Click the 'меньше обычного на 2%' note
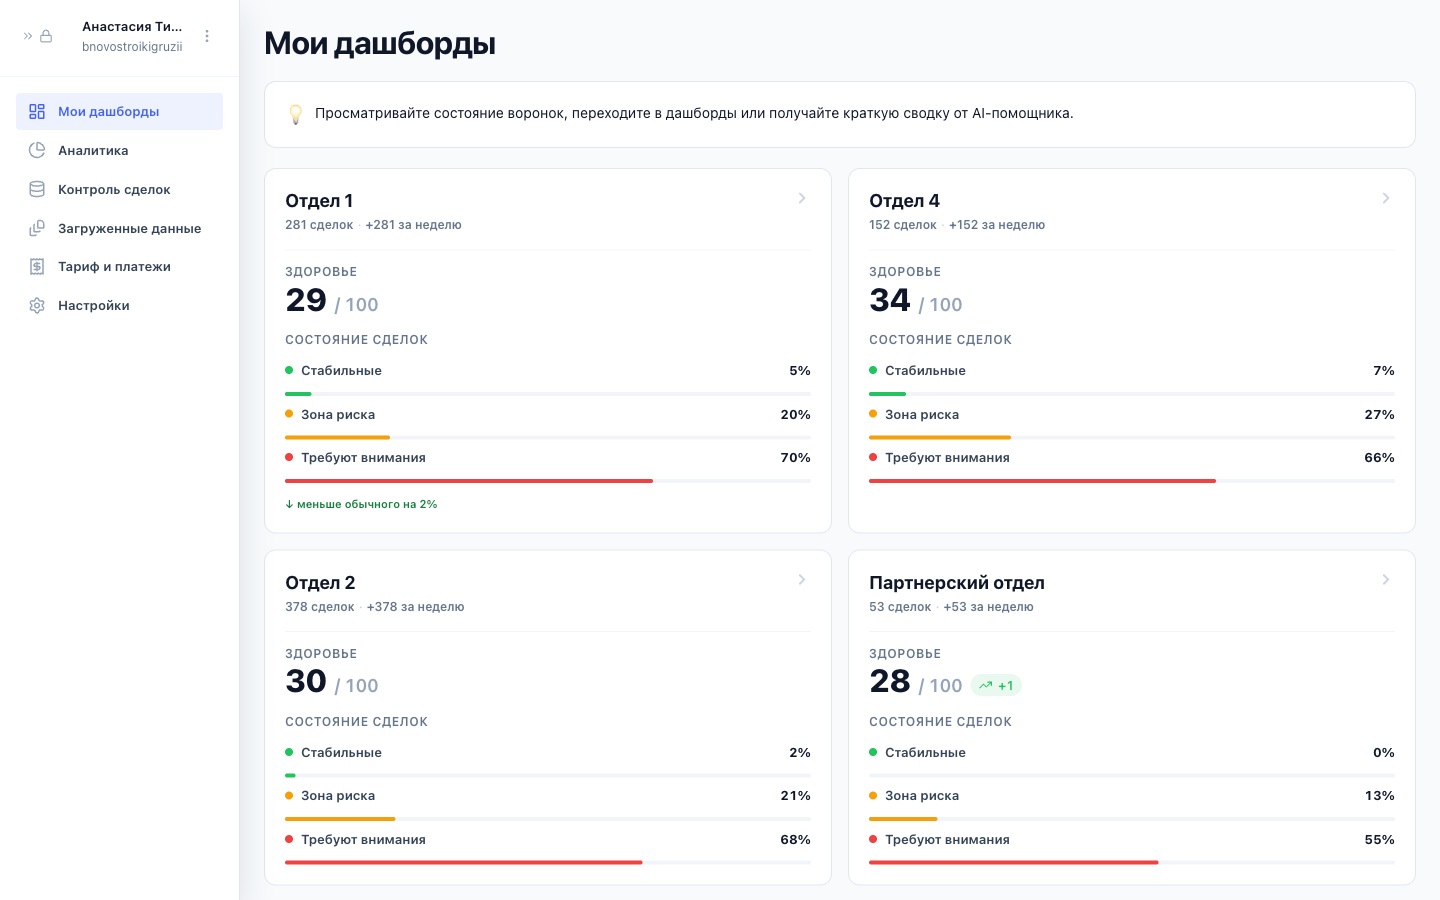 (x=361, y=504)
